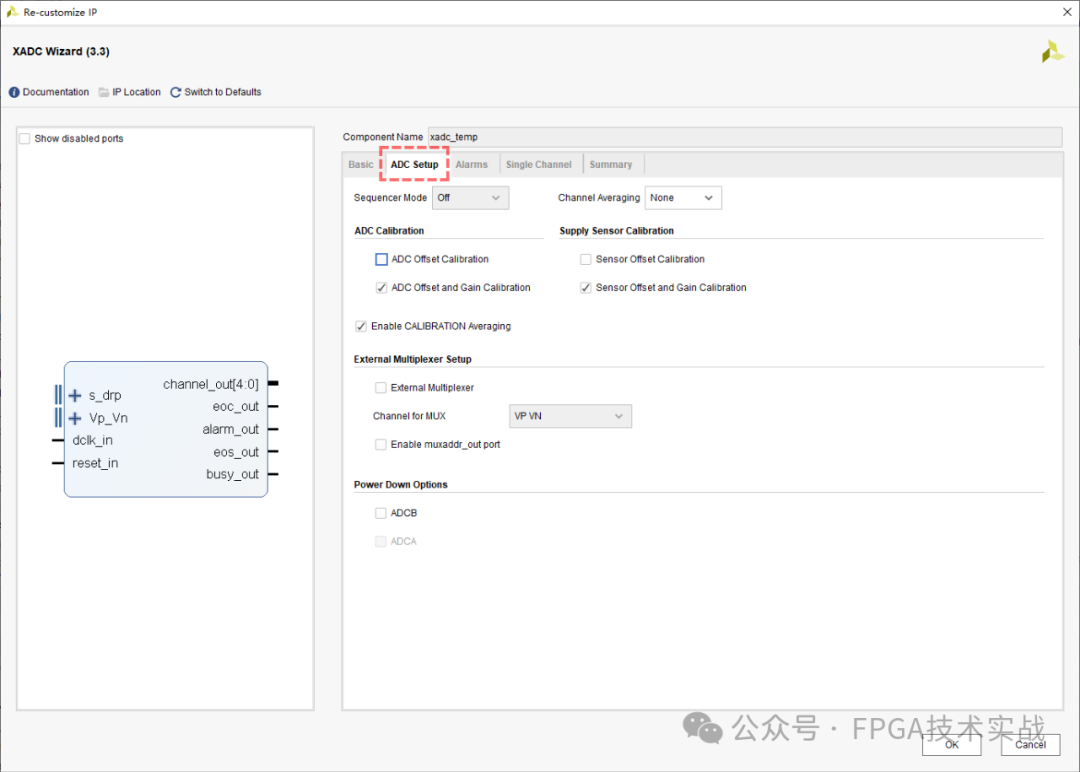Expand the s_drp port plus icon
This screenshot has height=772, width=1080.
pyautogui.click(x=75, y=395)
